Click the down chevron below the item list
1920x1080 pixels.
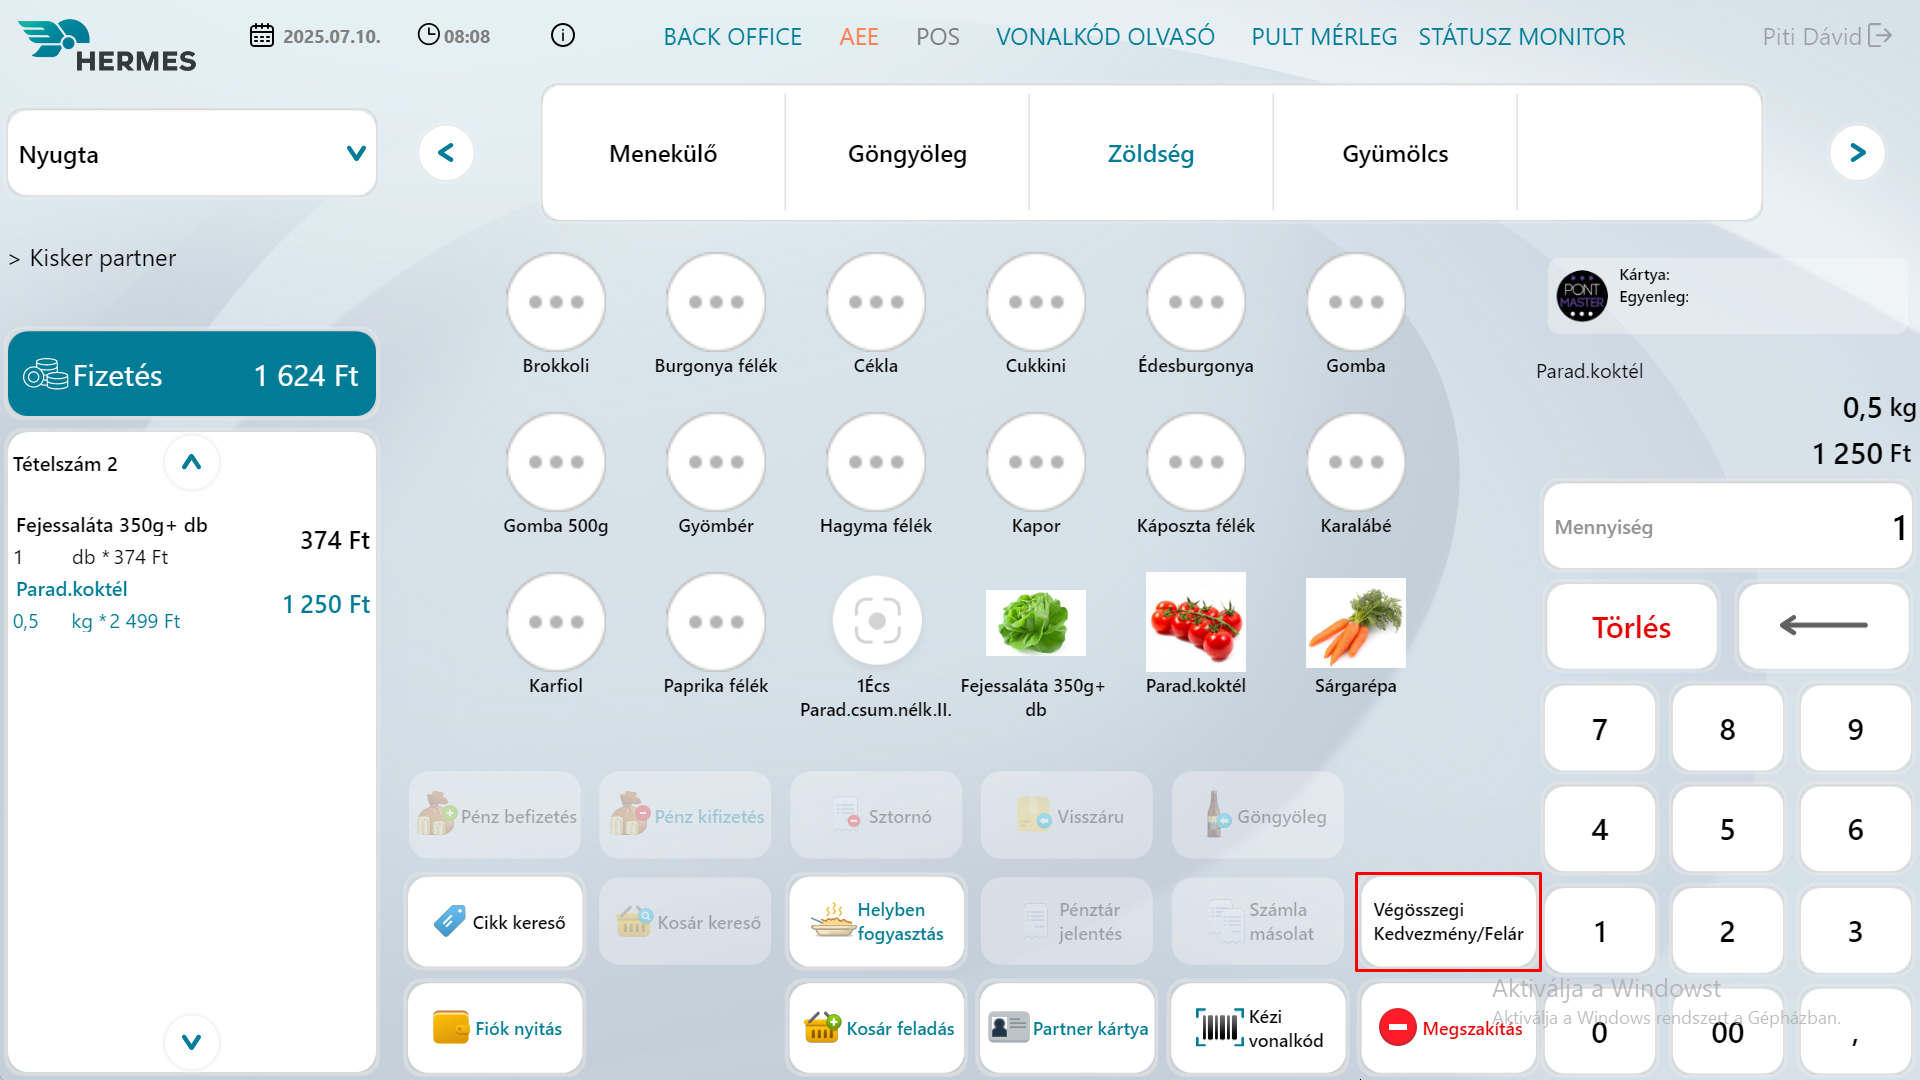point(192,1042)
